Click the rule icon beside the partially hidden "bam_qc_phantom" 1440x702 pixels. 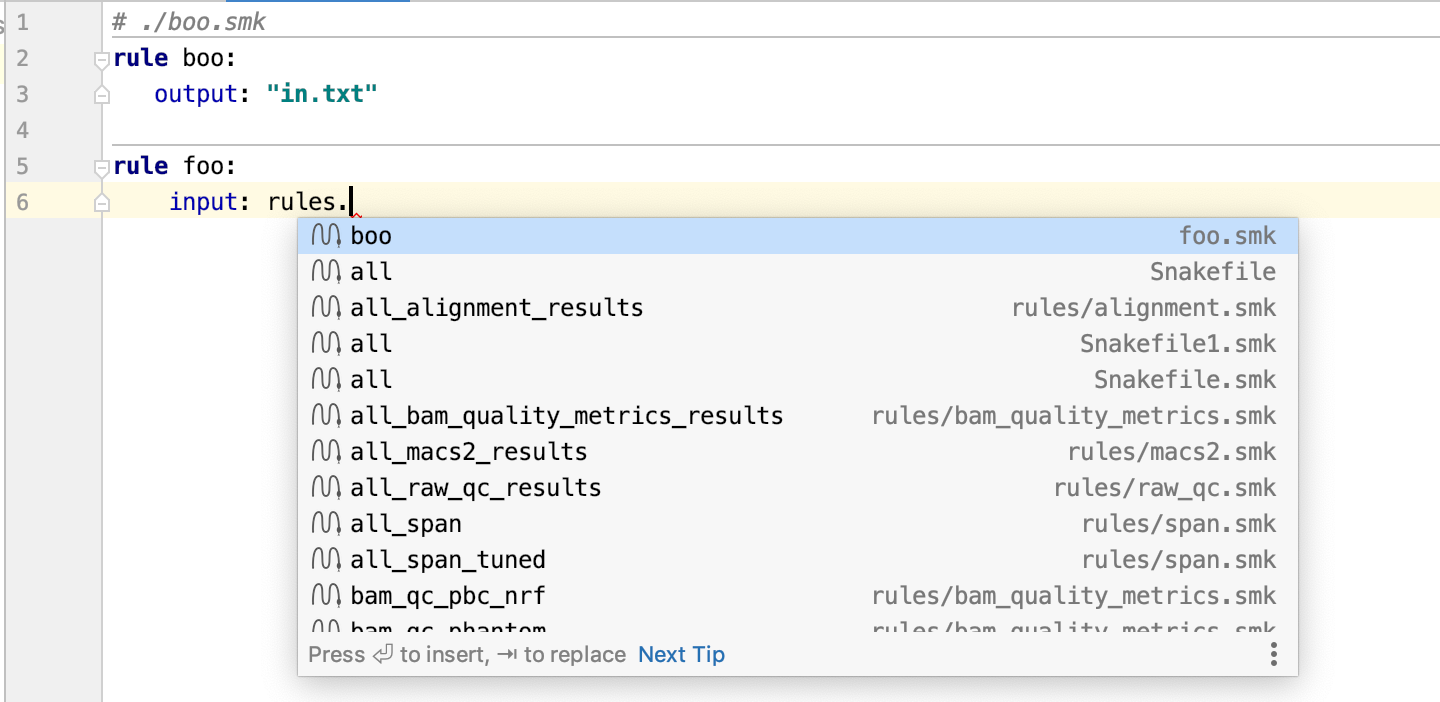325,628
